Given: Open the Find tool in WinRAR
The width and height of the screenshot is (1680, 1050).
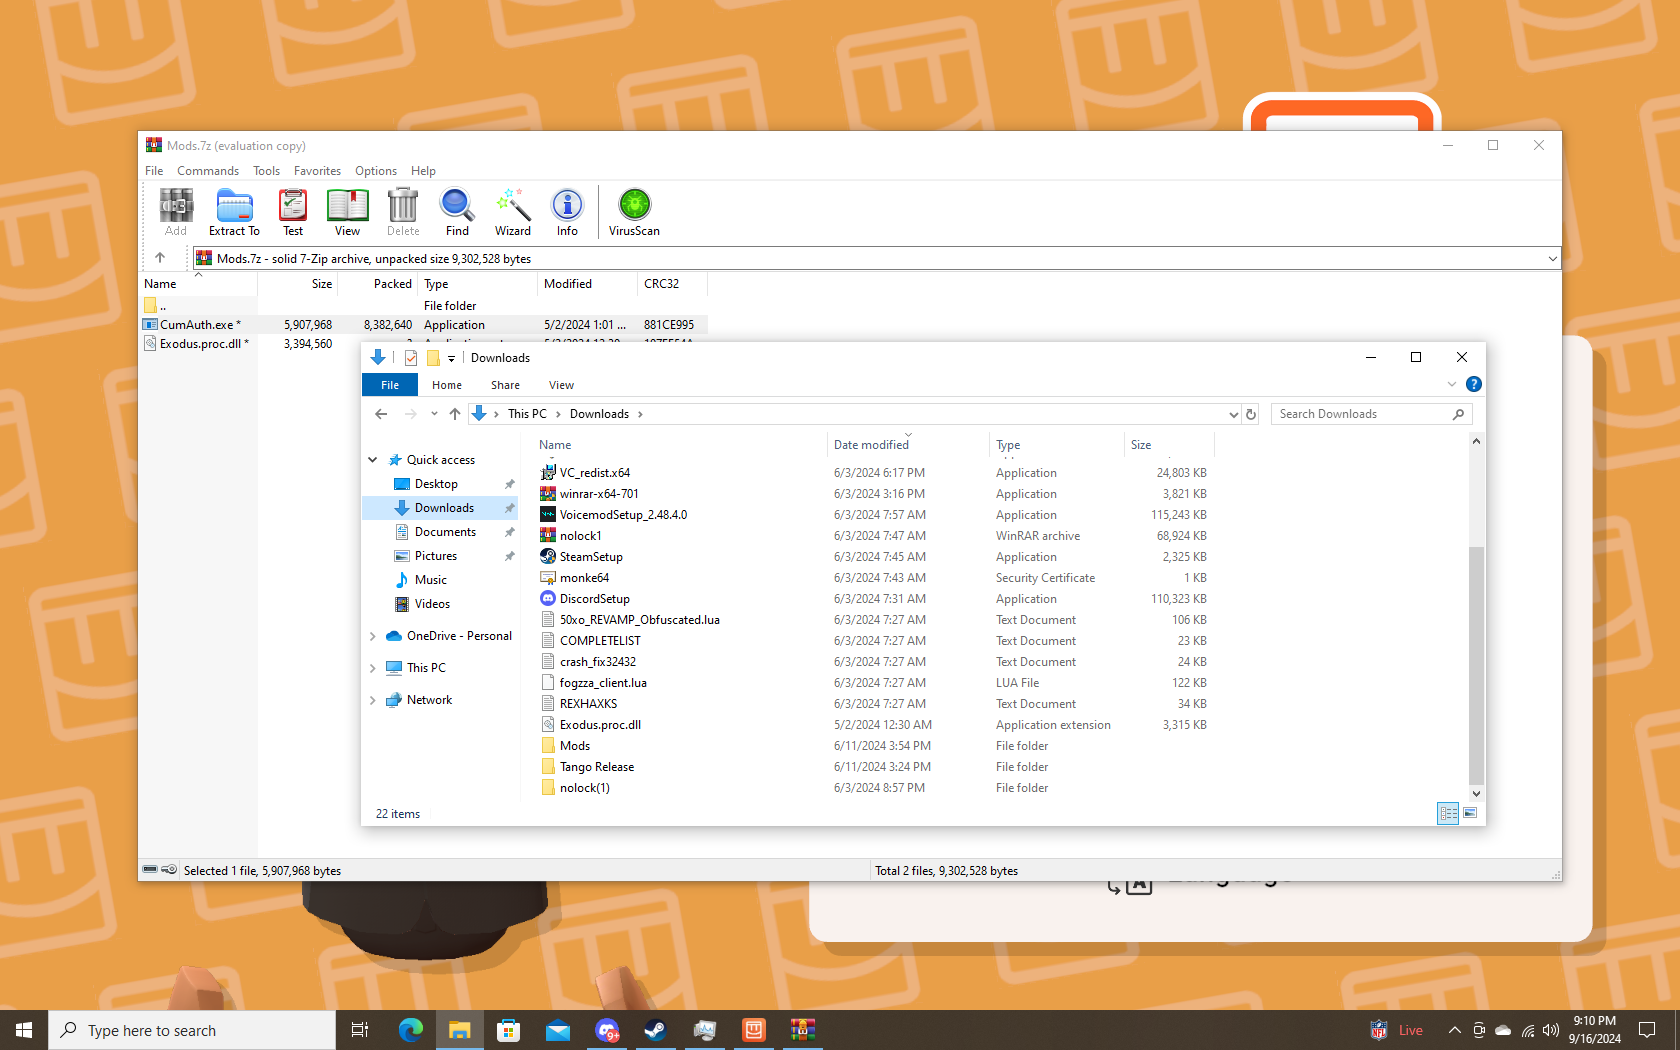Looking at the screenshot, I should 457,213.
